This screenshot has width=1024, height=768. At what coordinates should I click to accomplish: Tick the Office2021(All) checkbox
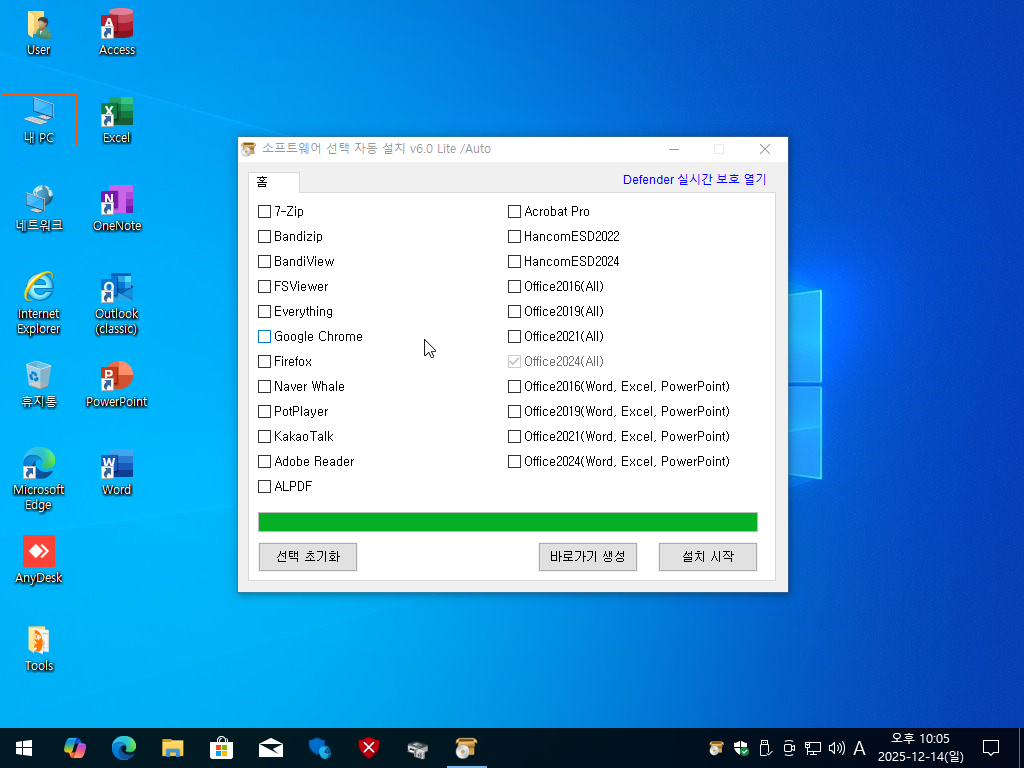click(514, 336)
